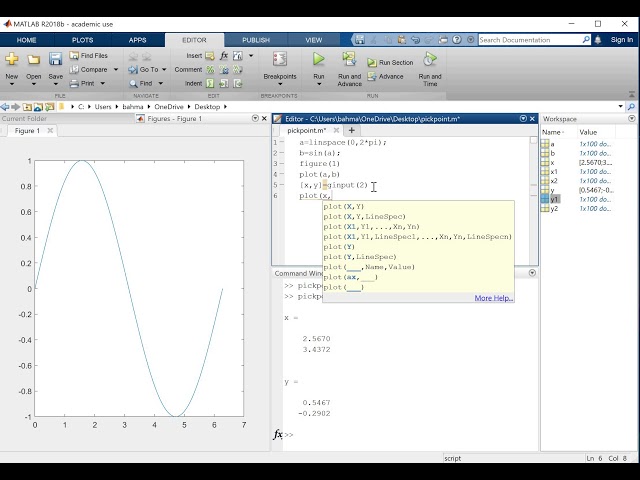
Task: Click the Sign In button
Action: pos(622,40)
